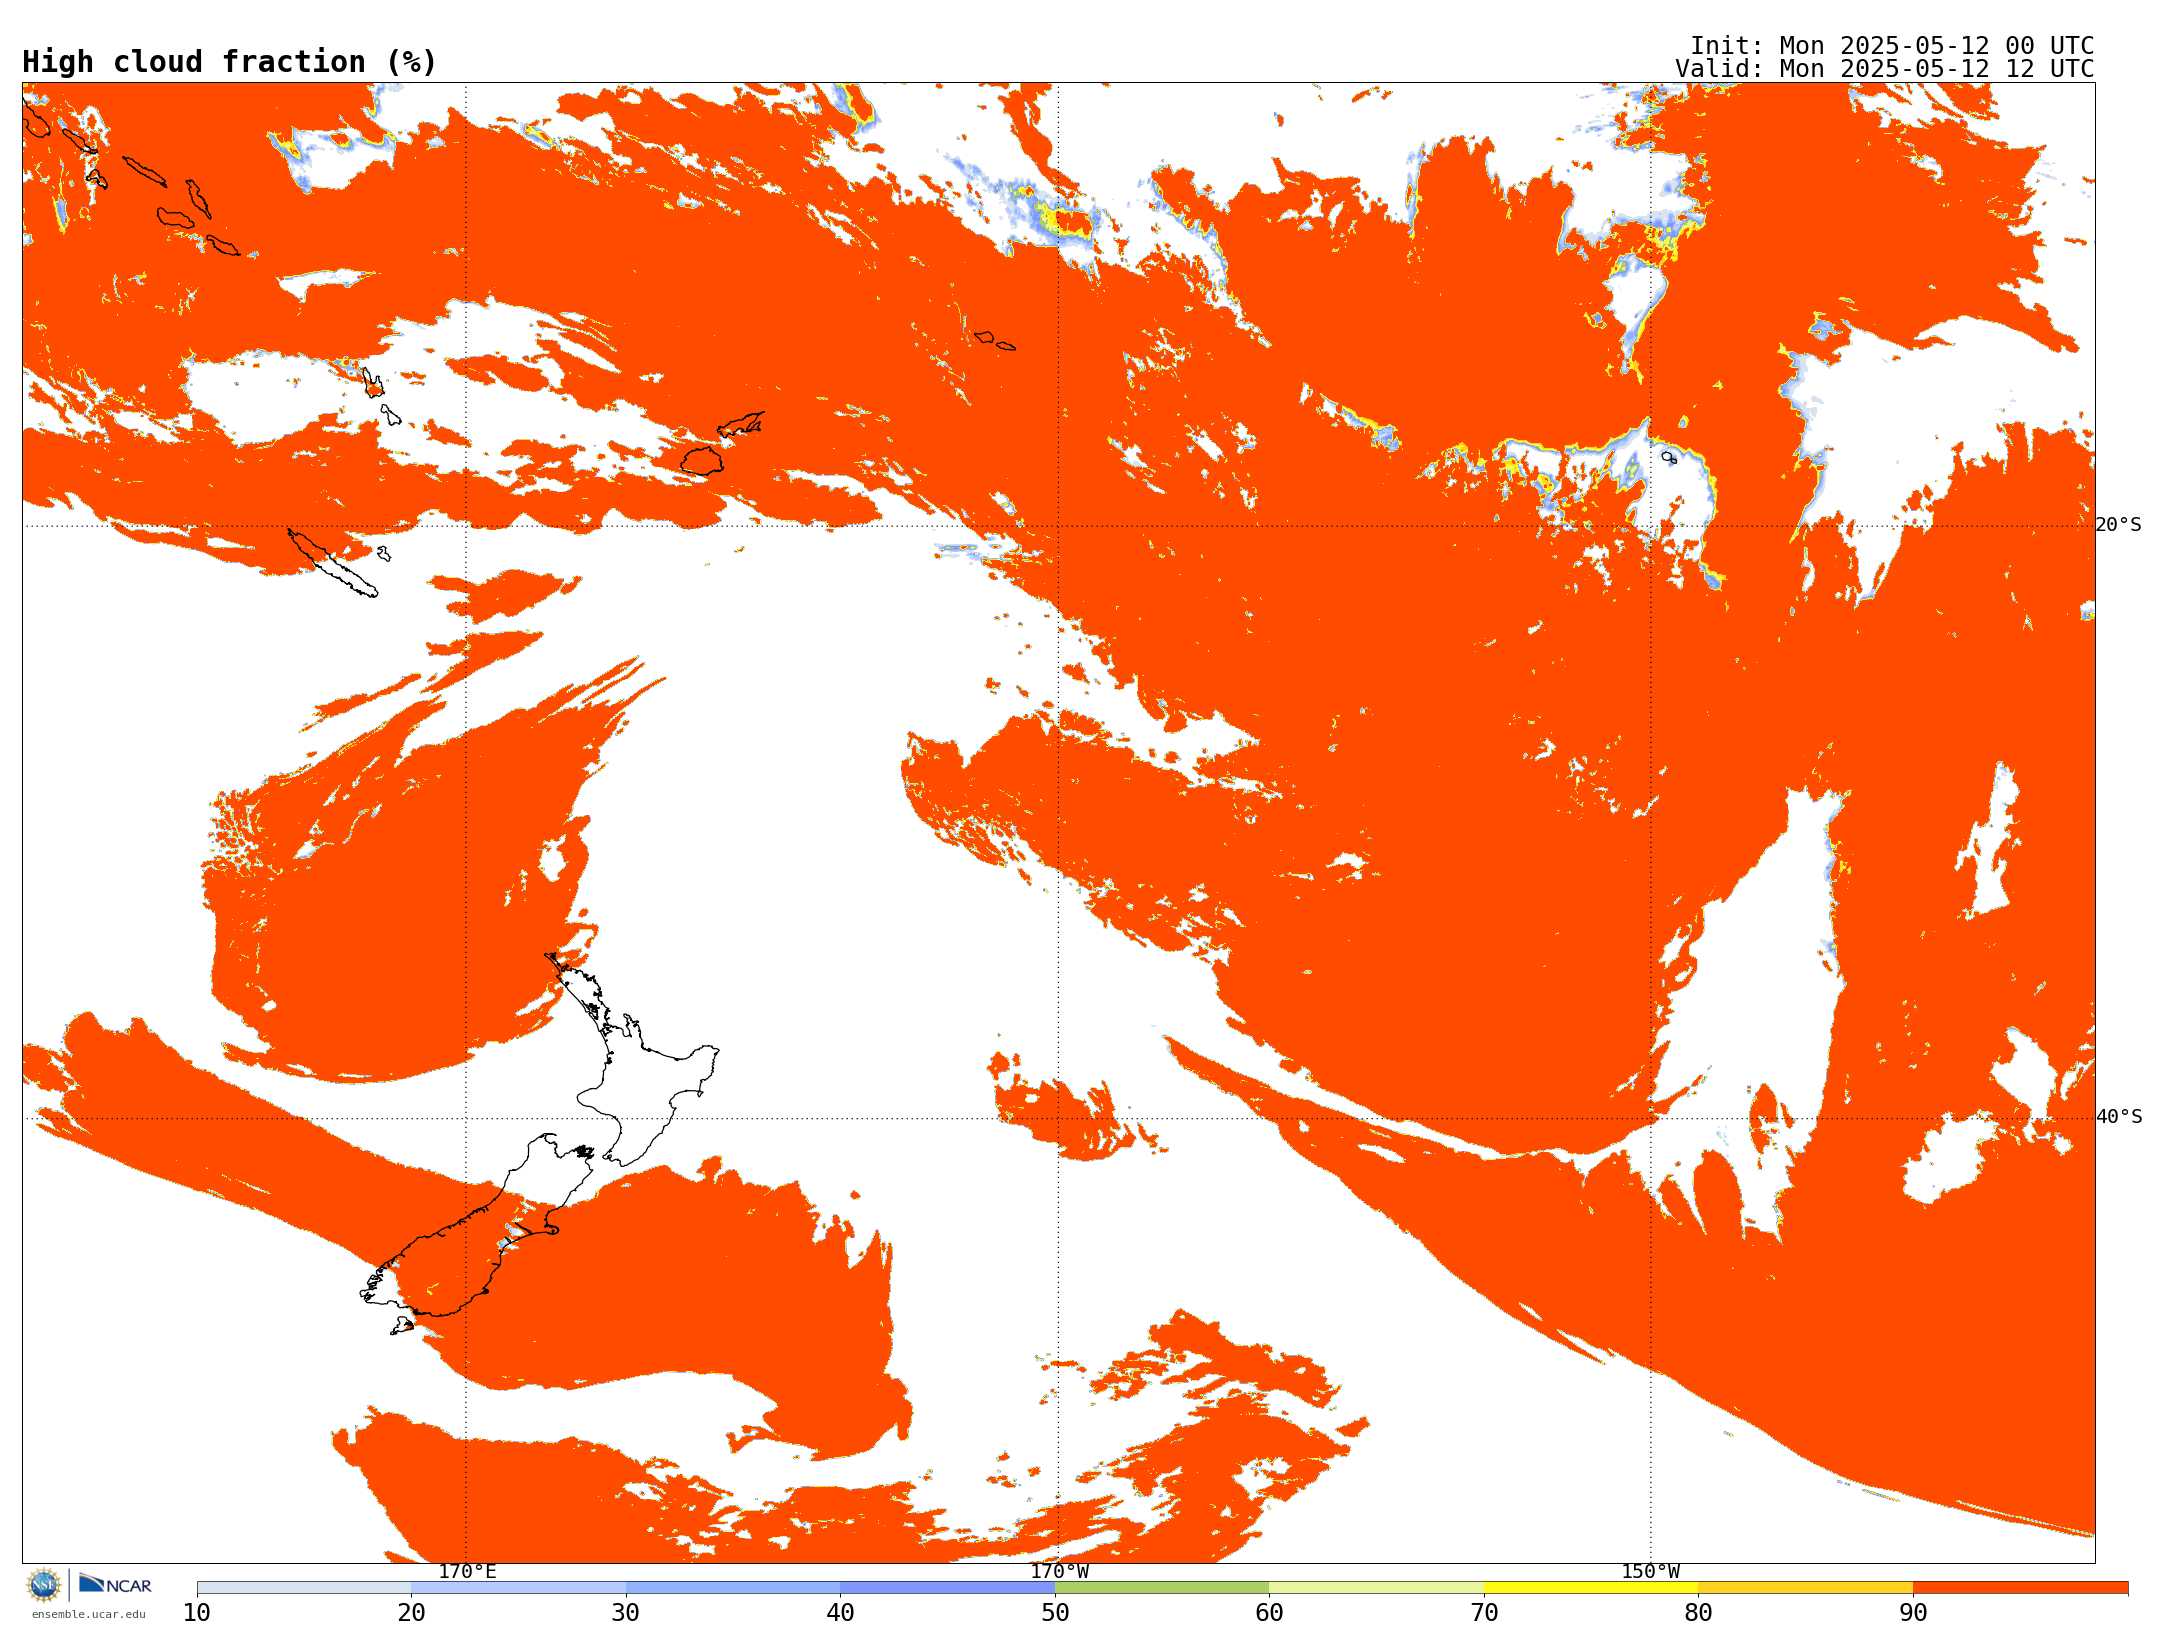The height and width of the screenshot is (1626, 2160).
Task: Click the 170°W longitude label
Action: click(1059, 1571)
